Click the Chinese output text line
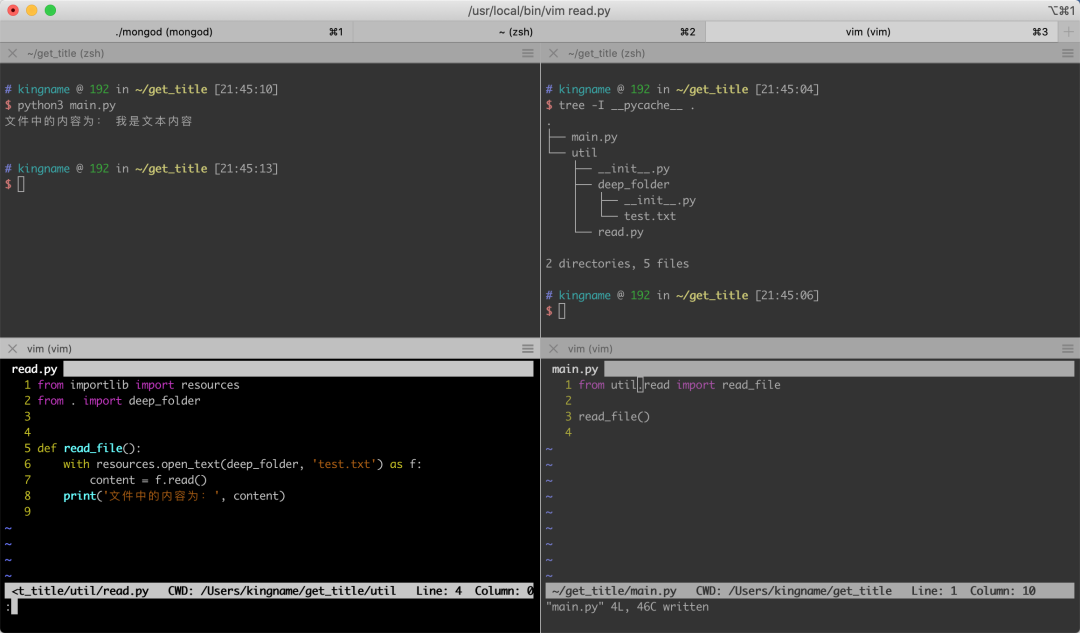 [98, 121]
